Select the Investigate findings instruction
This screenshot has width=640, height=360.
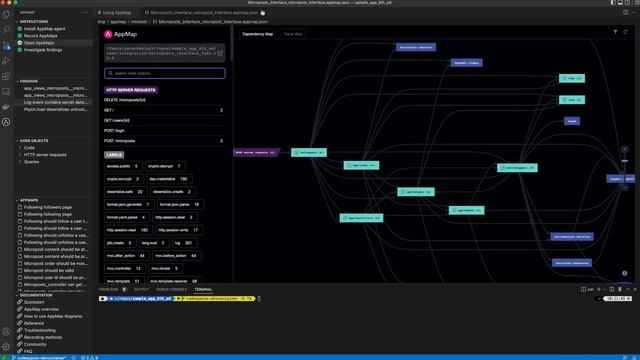coord(43,50)
